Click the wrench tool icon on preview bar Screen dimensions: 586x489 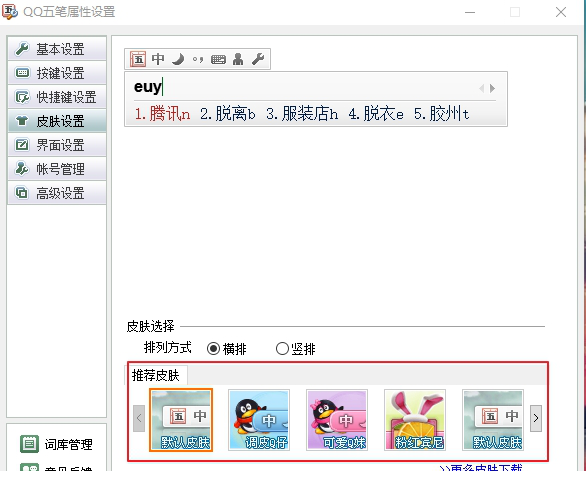(258, 59)
